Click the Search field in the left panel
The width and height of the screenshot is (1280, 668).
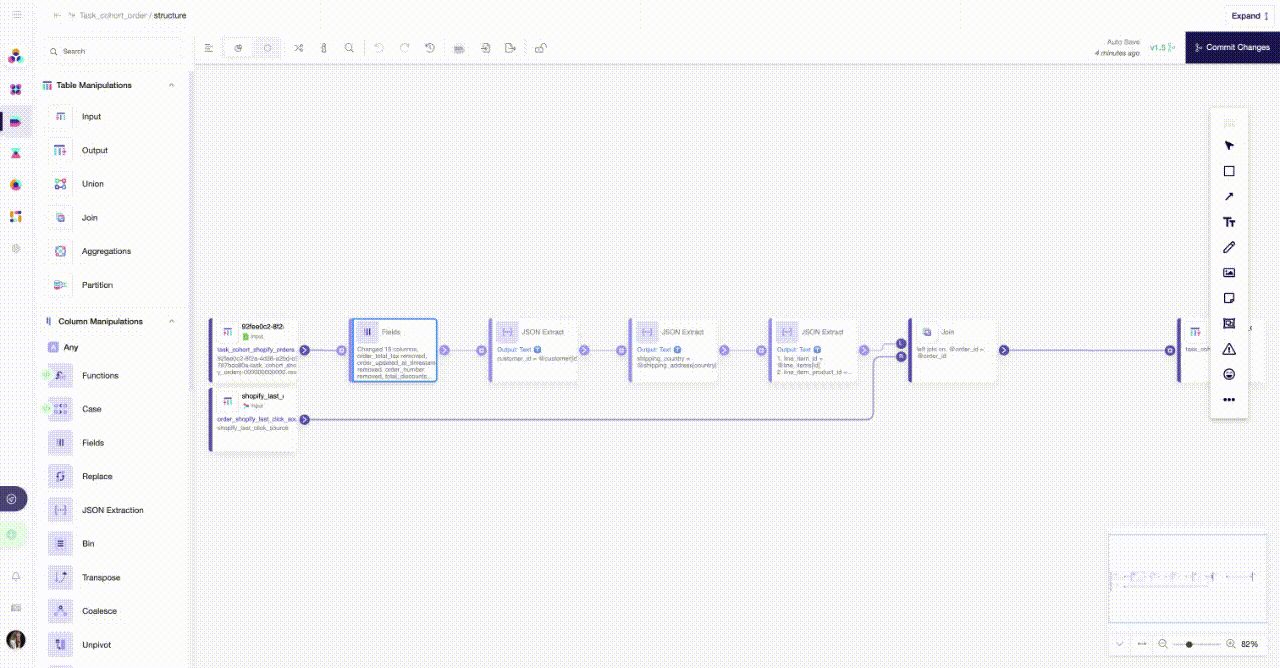pyautogui.click(x=115, y=51)
